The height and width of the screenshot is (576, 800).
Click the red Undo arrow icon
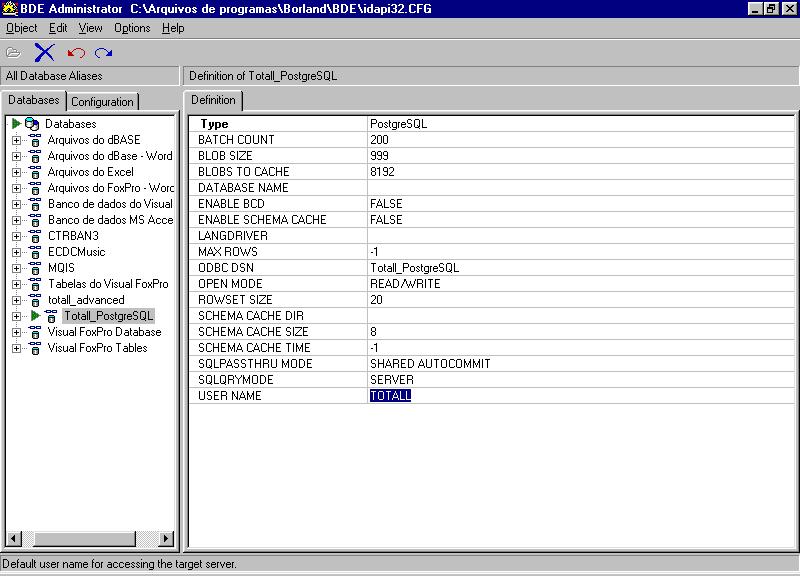[76, 53]
